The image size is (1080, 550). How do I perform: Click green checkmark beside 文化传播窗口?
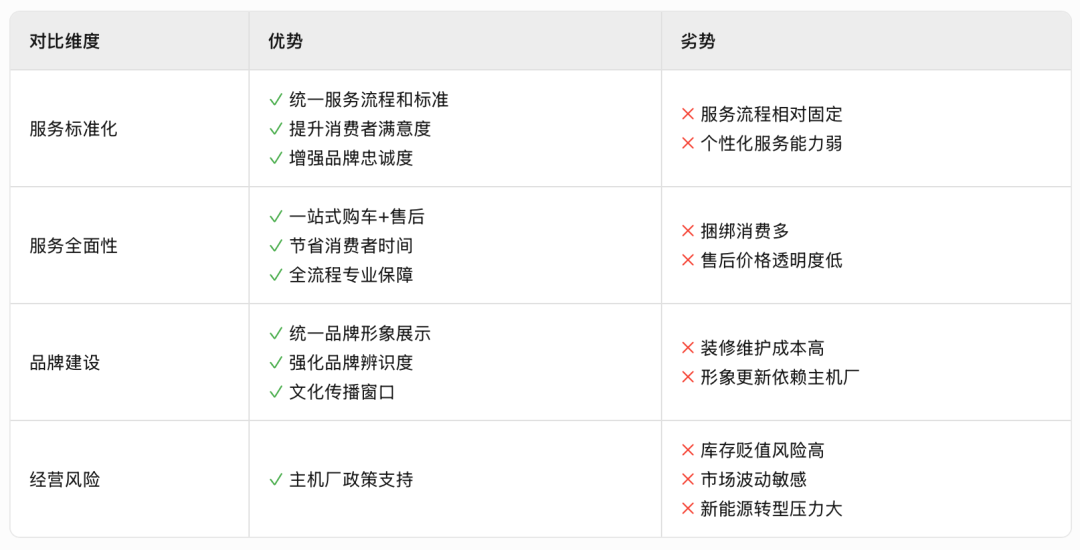(276, 392)
